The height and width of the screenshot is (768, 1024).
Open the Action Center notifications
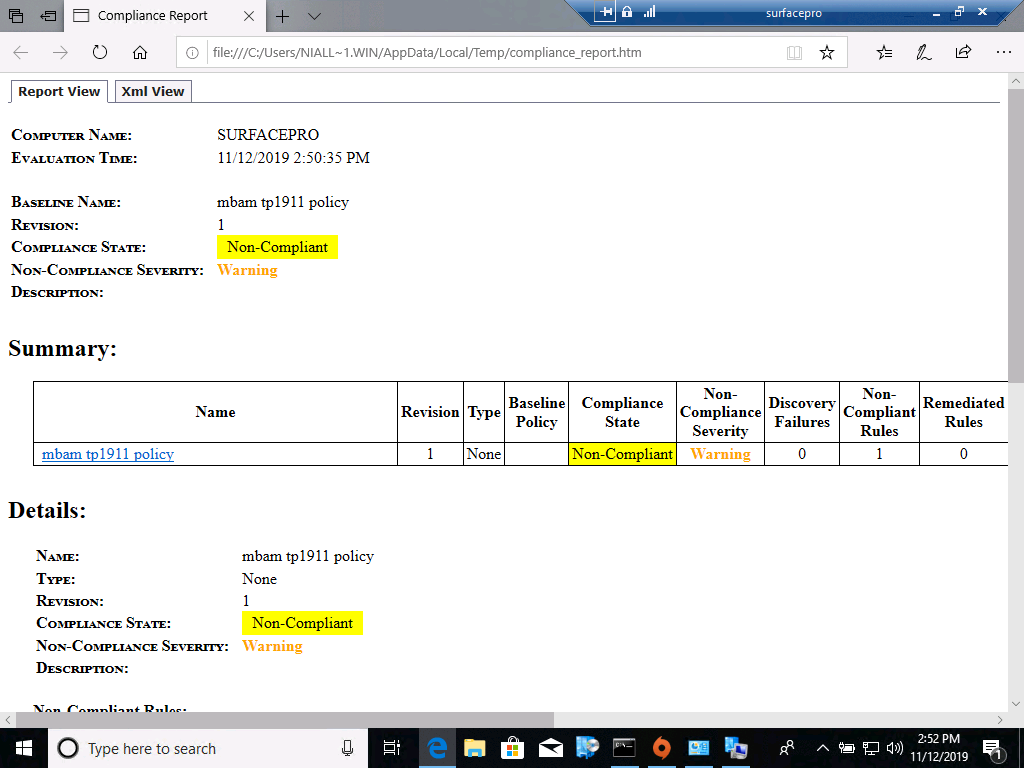993,750
